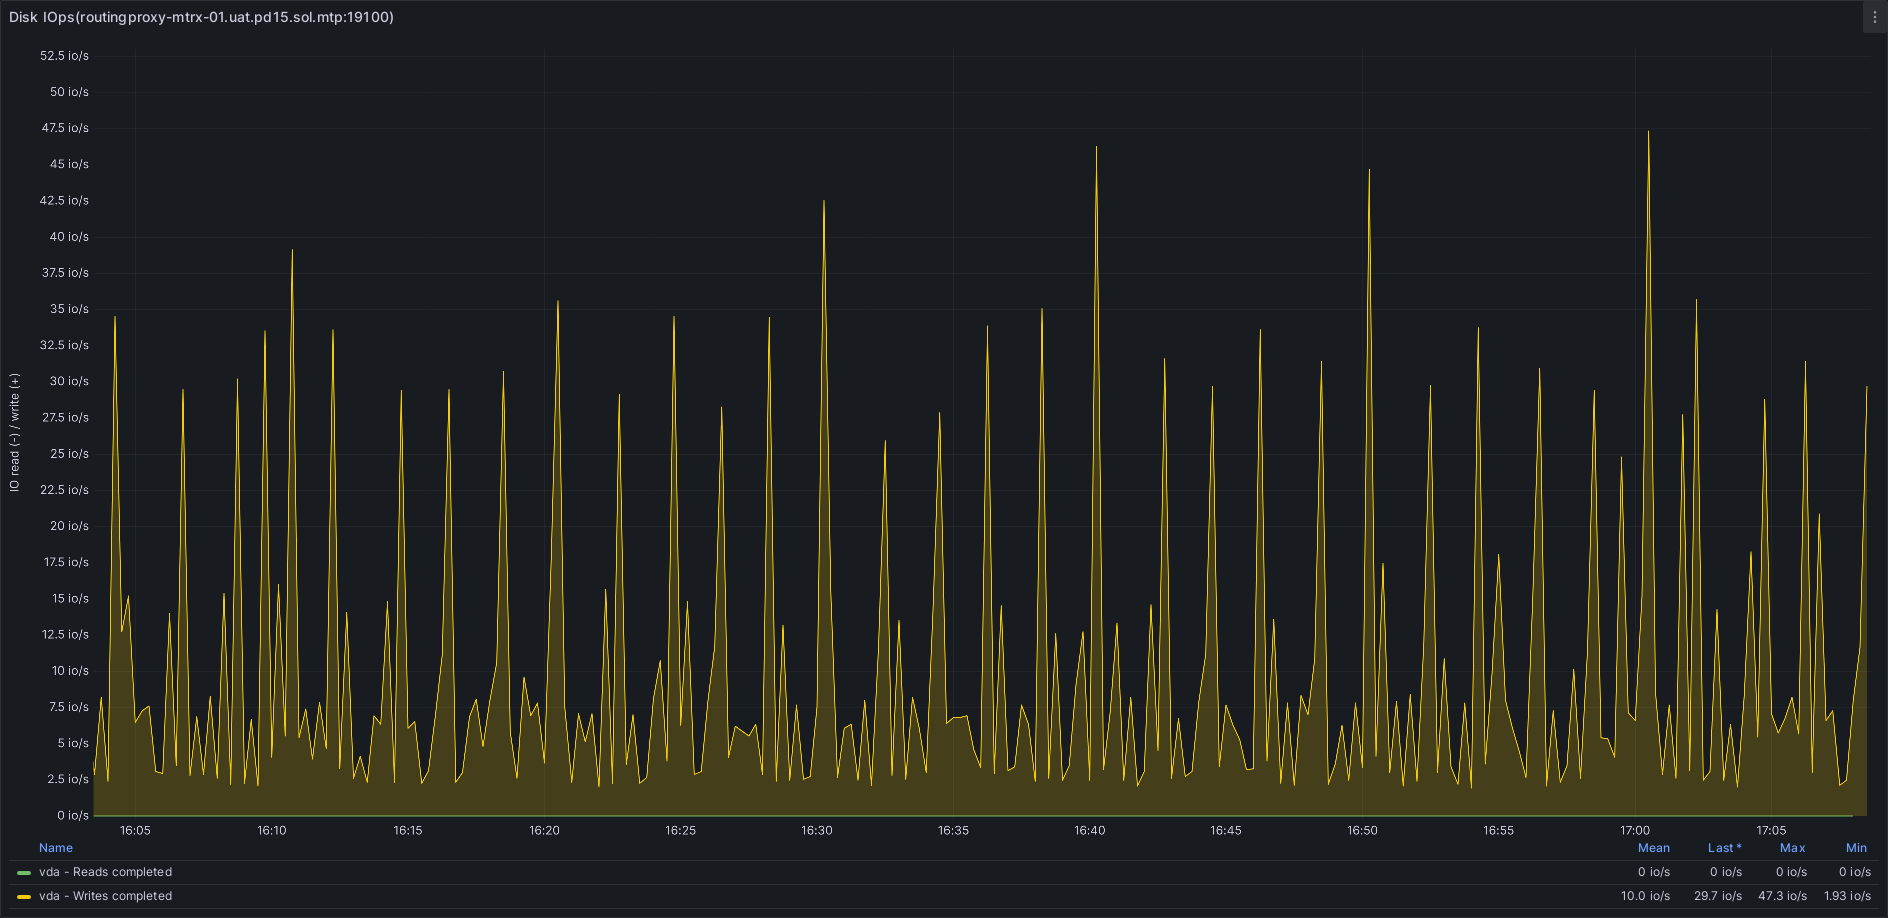Click the 45 io/s y-axis label
Image resolution: width=1888 pixels, height=918 pixels.
click(x=69, y=164)
